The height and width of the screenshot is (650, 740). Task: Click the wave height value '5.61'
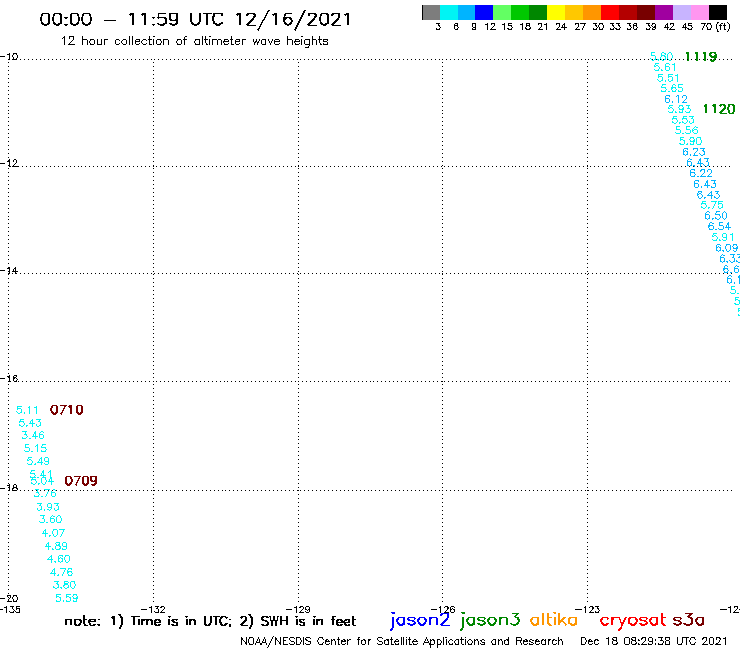click(x=665, y=68)
